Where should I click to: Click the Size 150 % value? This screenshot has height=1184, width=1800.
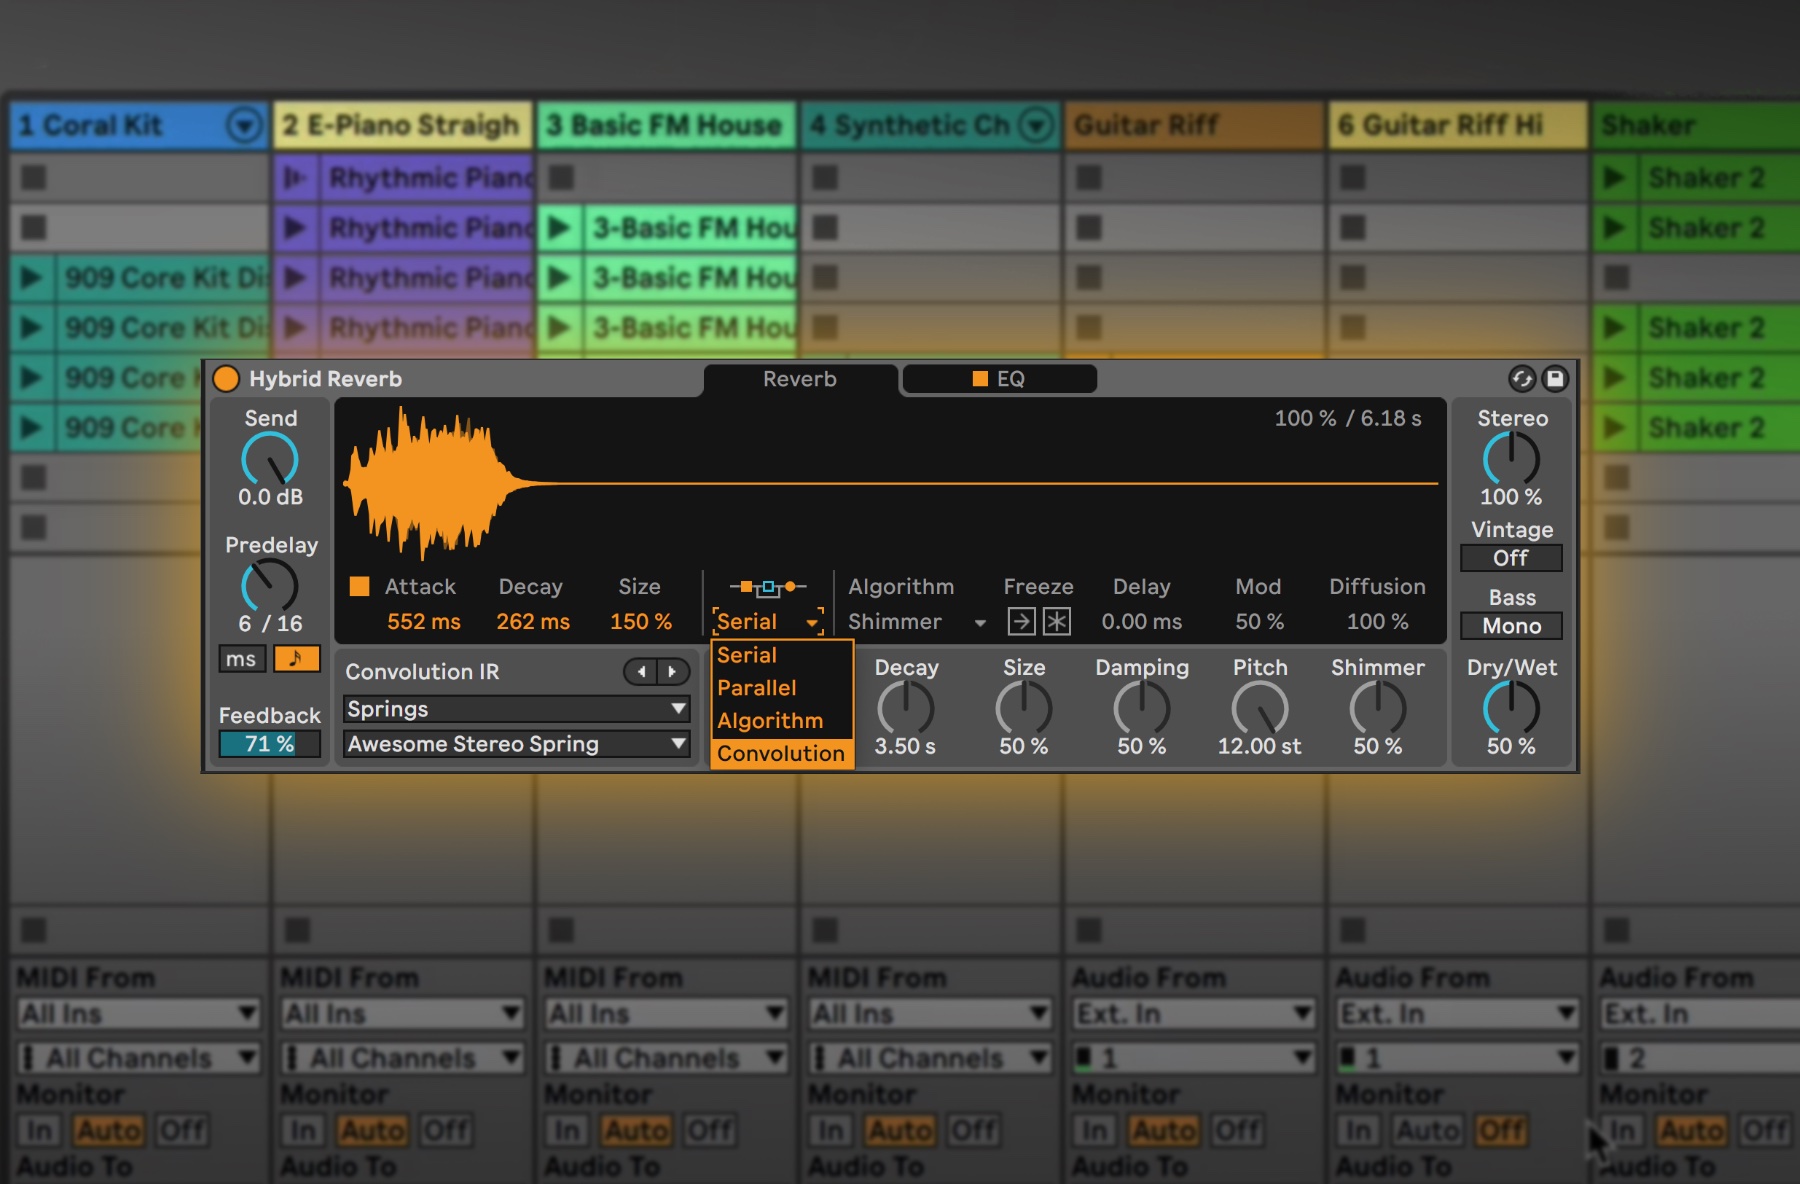[x=641, y=621]
